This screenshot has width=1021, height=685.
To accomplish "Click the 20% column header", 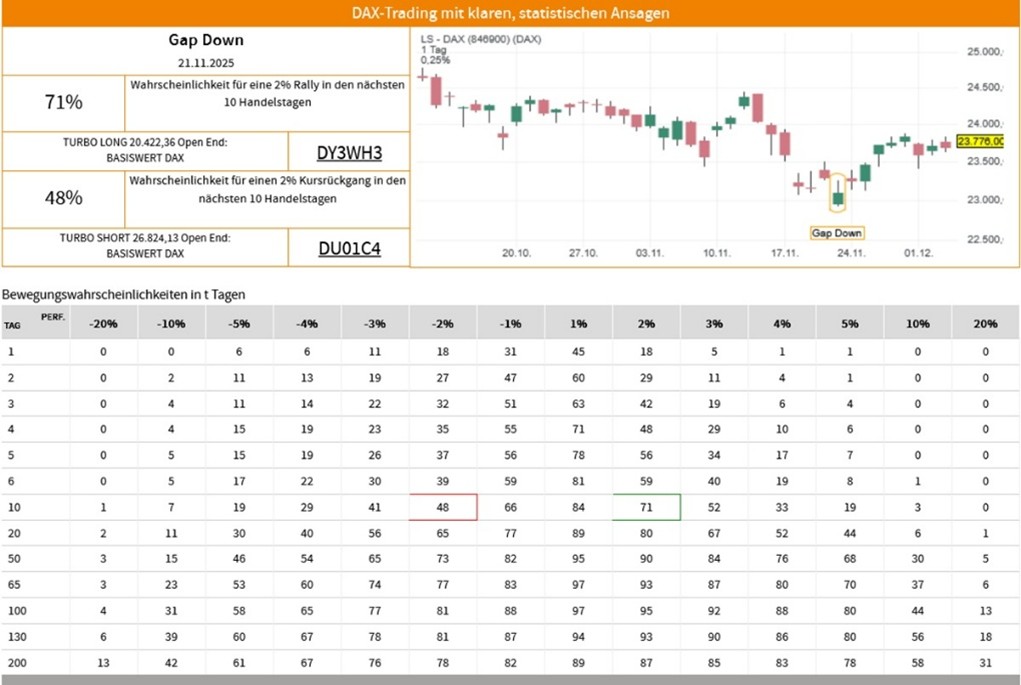I will [x=985, y=324].
